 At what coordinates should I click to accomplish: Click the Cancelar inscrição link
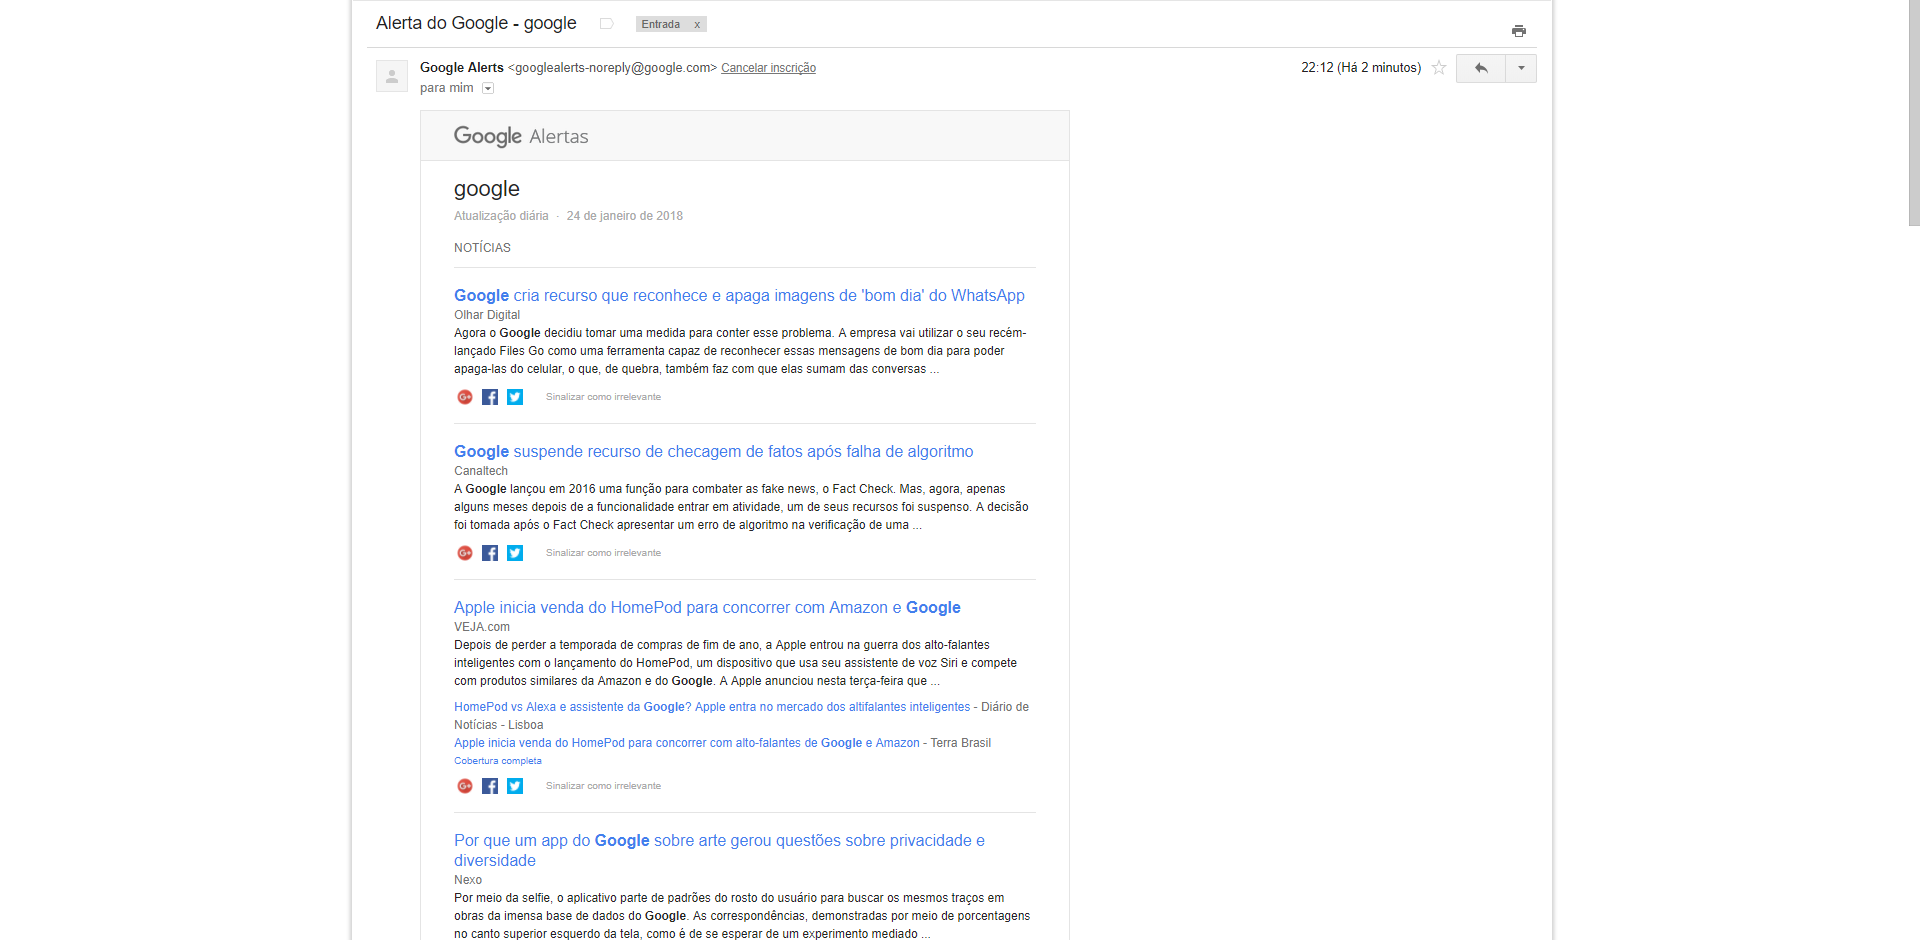pyautogui.click(x=768, y=68)
